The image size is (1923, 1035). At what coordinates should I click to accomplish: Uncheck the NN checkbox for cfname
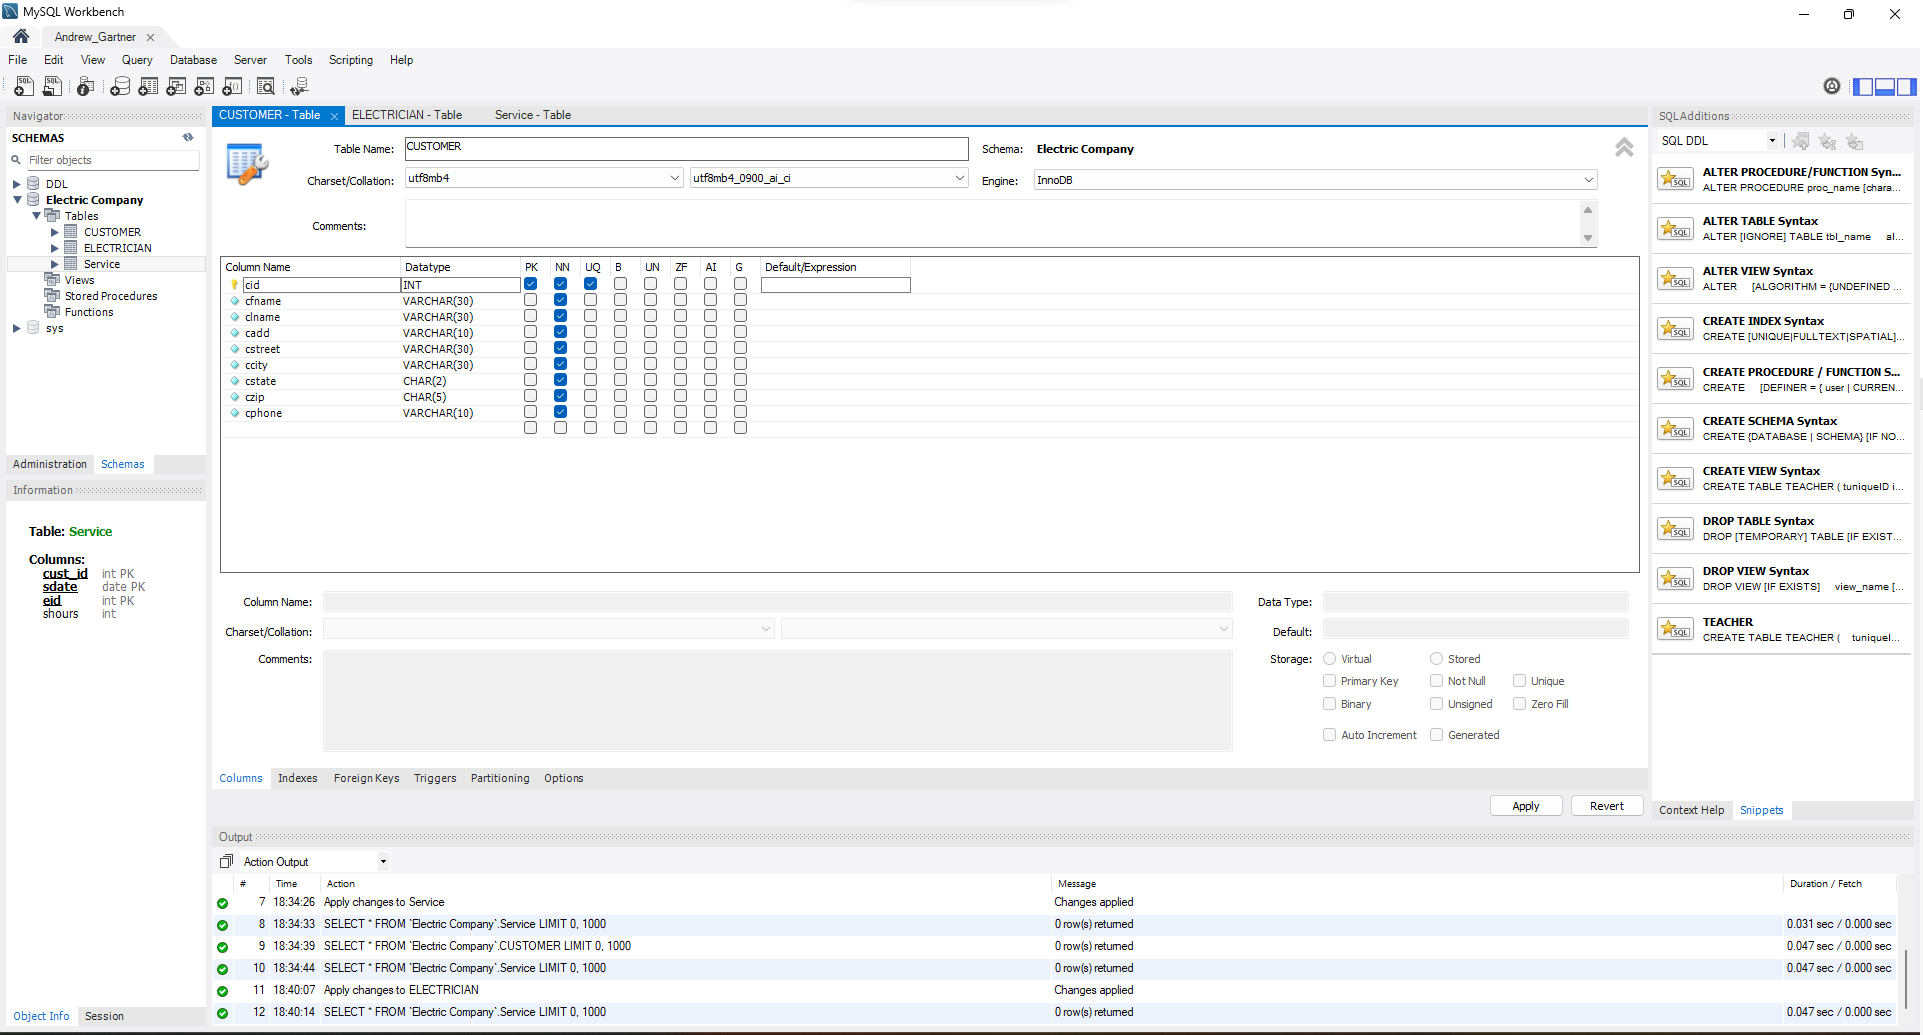coord(561,300)
